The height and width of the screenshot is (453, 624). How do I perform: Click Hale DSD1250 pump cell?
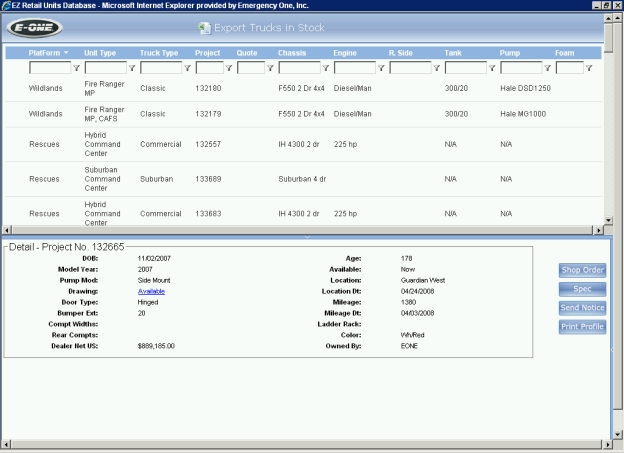(525, 88)
